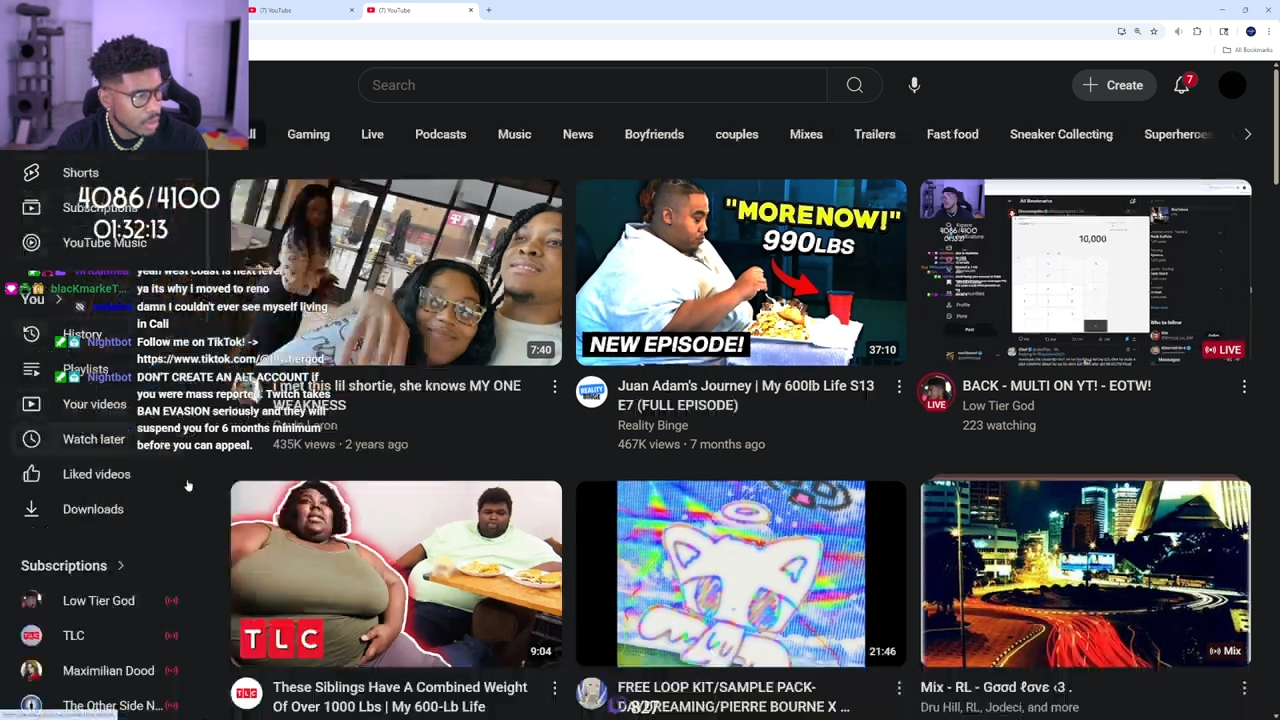Open a new browser tab
1280x720 pixels.
[489, 10]
